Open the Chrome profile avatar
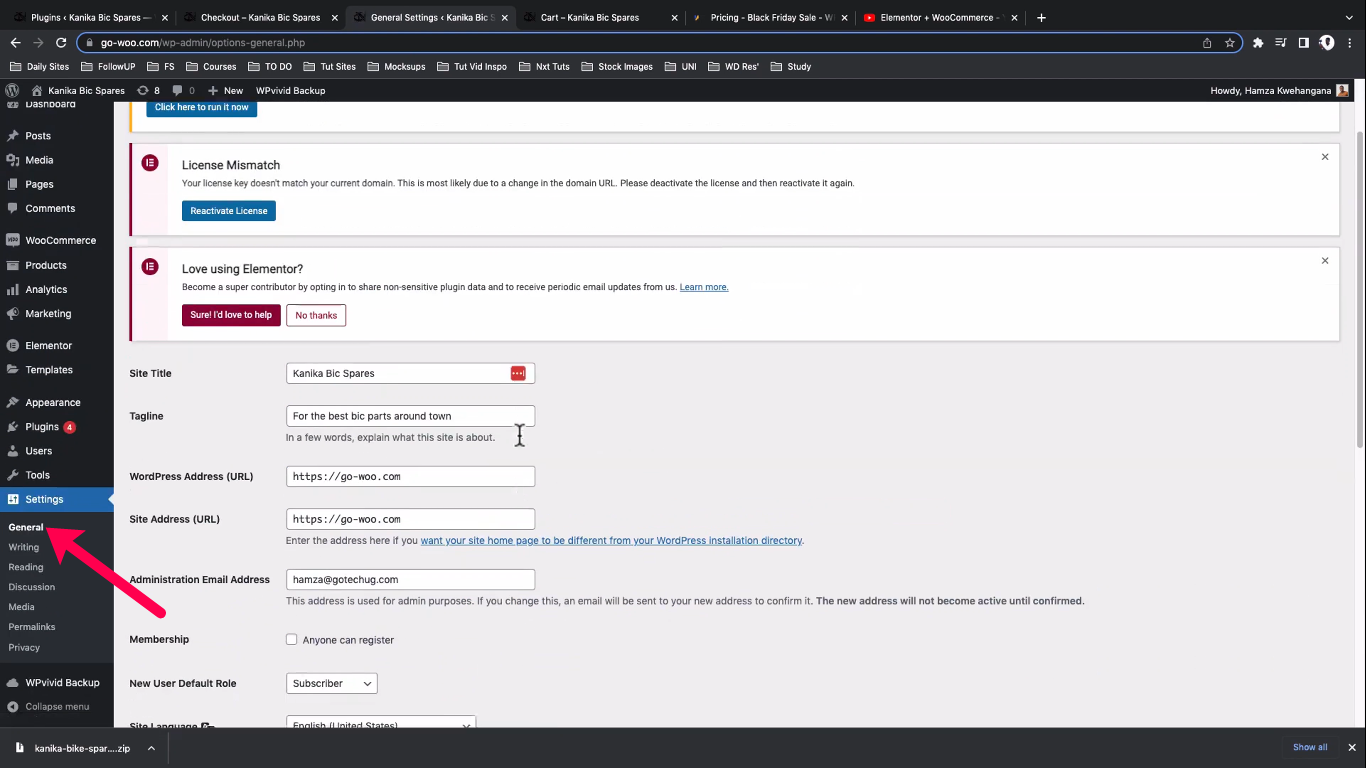The image size is (1366, 768). [1326, 43]
